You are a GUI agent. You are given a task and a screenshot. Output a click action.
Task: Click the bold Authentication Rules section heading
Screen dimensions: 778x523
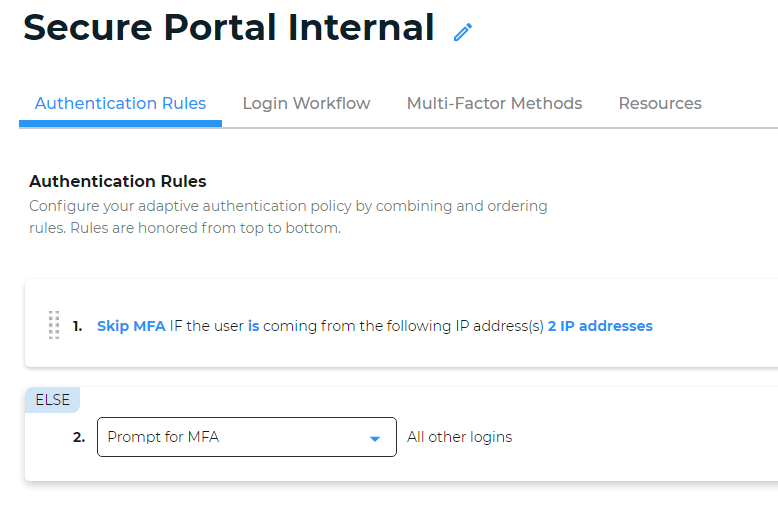[118, 181]
